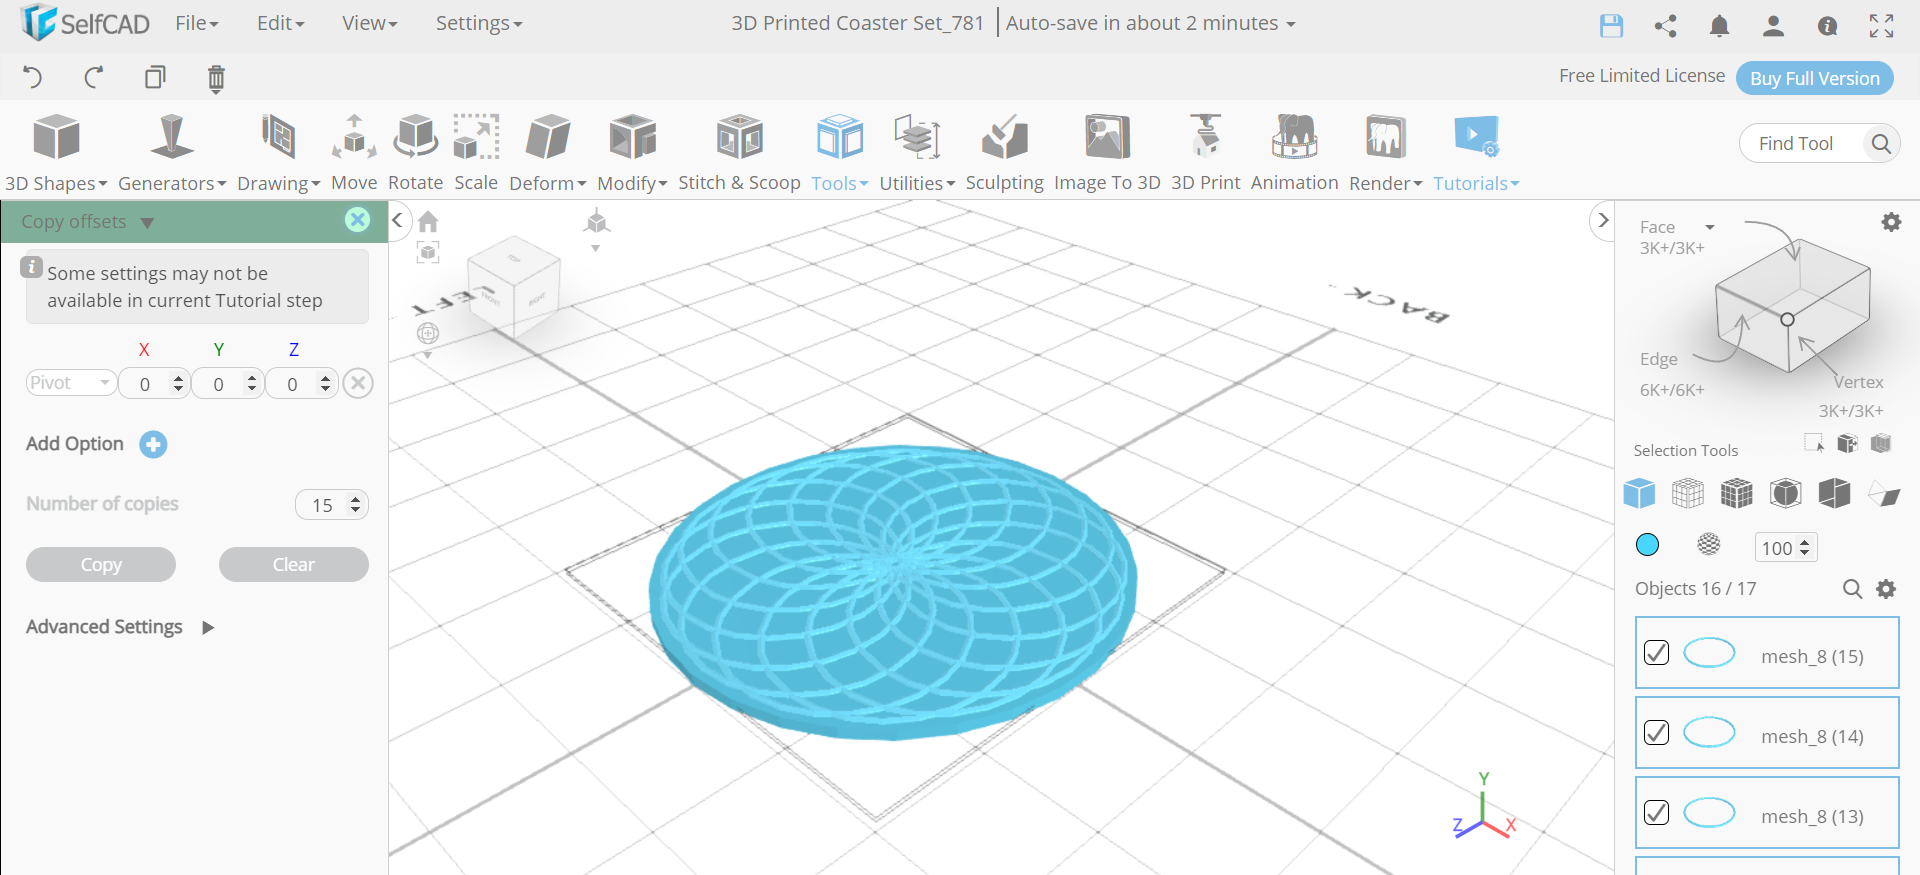Click the Share icon
This screenshot has width=1920, height=875.
[x=1665, y=26]
